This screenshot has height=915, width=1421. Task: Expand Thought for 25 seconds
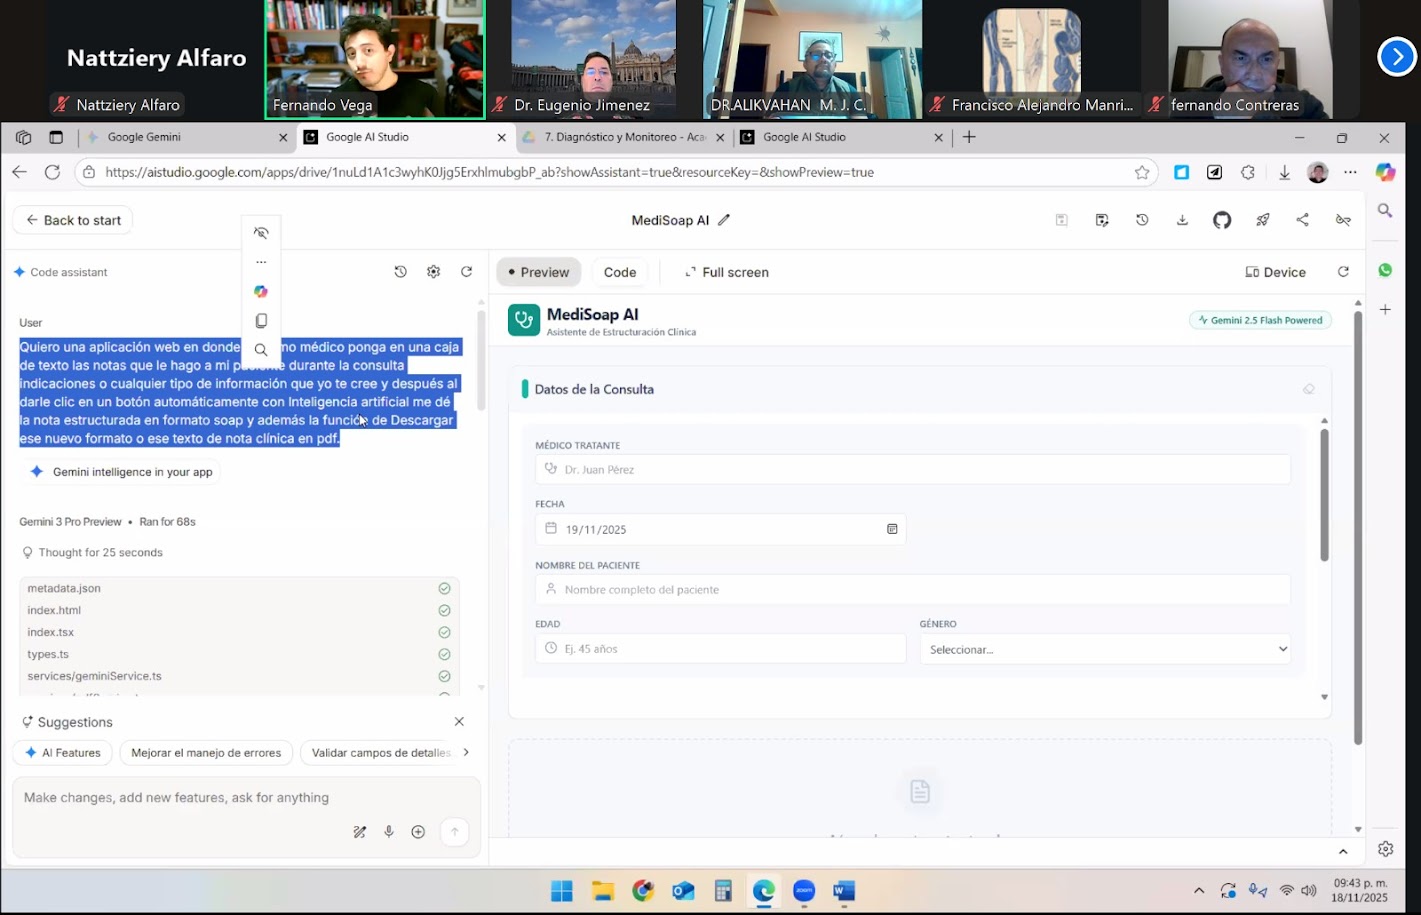tap(92, 552)
